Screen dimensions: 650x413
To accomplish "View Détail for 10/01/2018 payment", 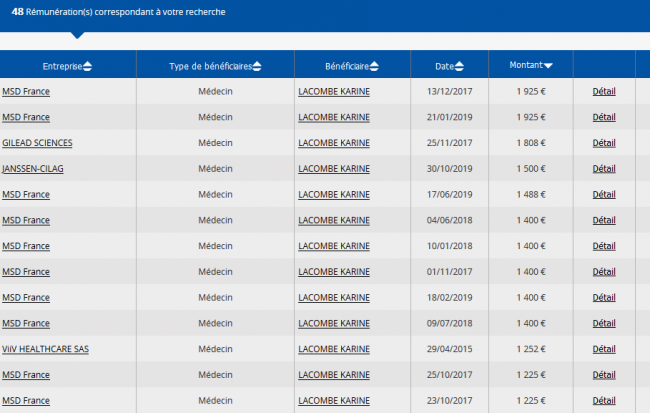I will [x=604, y=246].
